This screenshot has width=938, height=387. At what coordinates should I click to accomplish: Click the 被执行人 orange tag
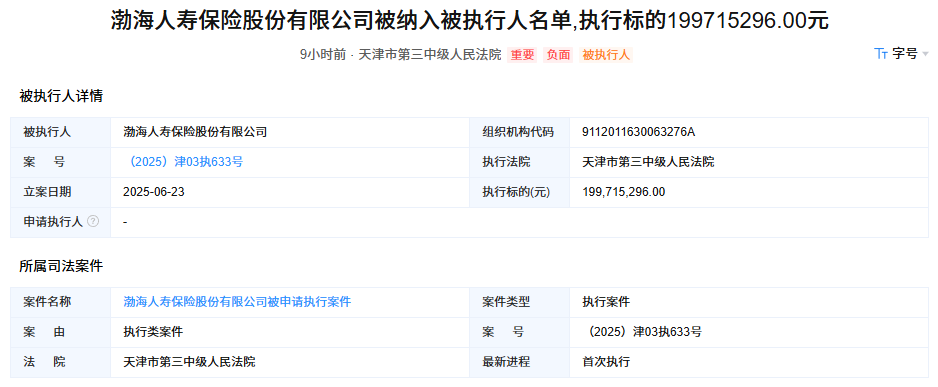click(x=606, y=55)
